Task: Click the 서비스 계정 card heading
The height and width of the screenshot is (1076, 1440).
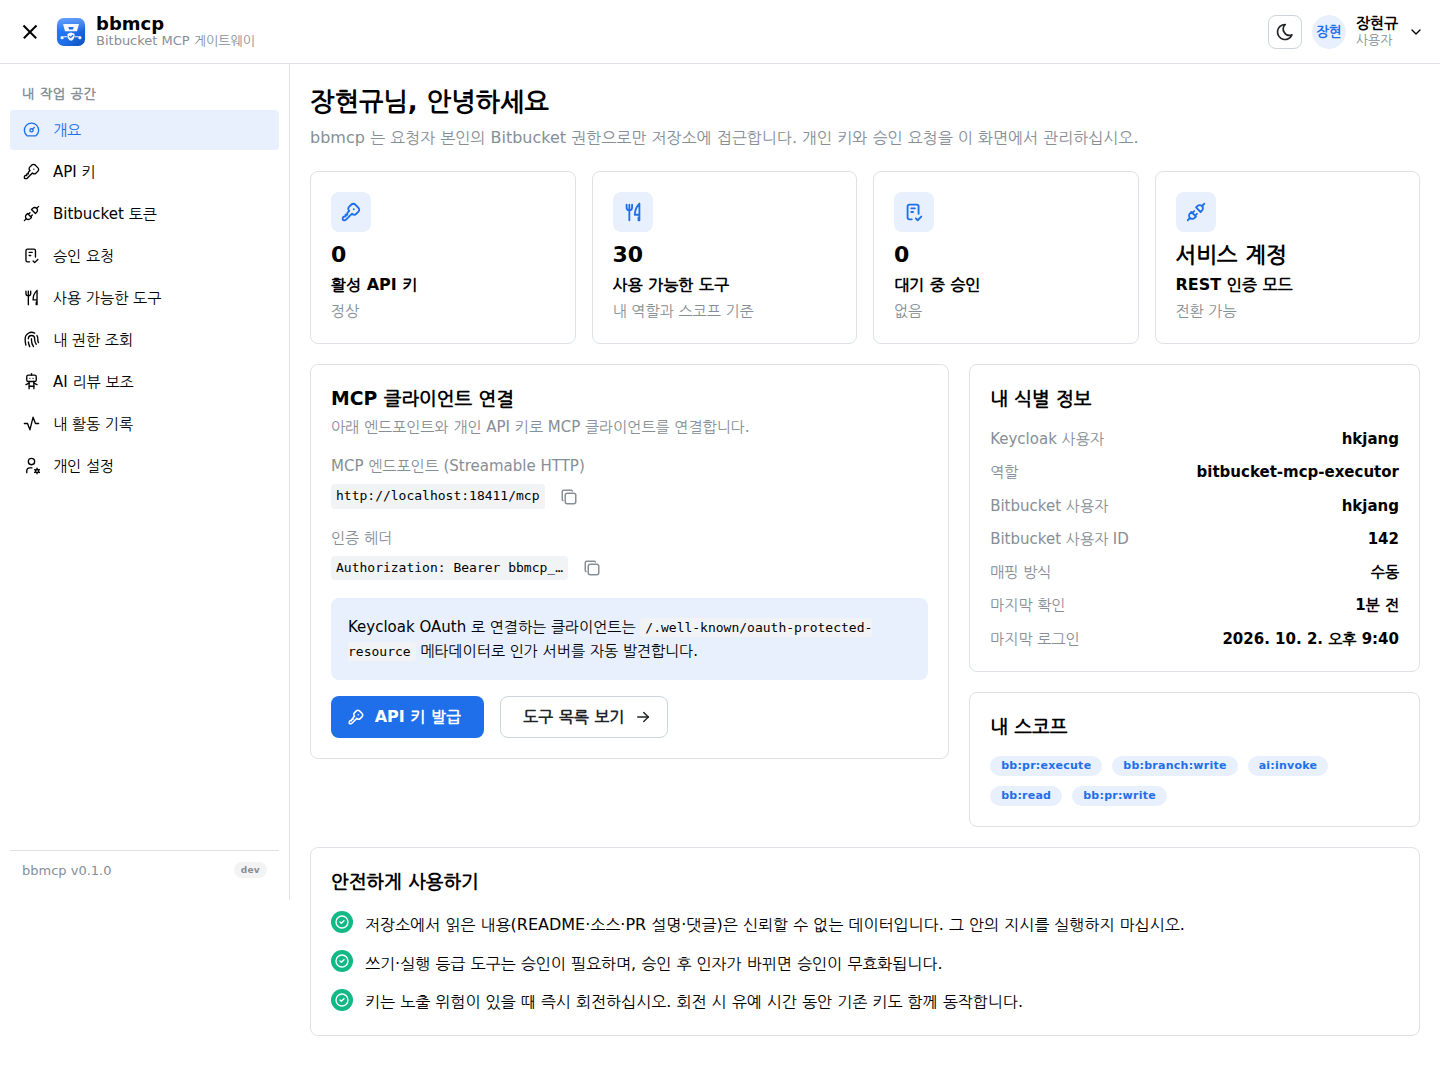Action: pyautogui.click(x=1231, y=255)
